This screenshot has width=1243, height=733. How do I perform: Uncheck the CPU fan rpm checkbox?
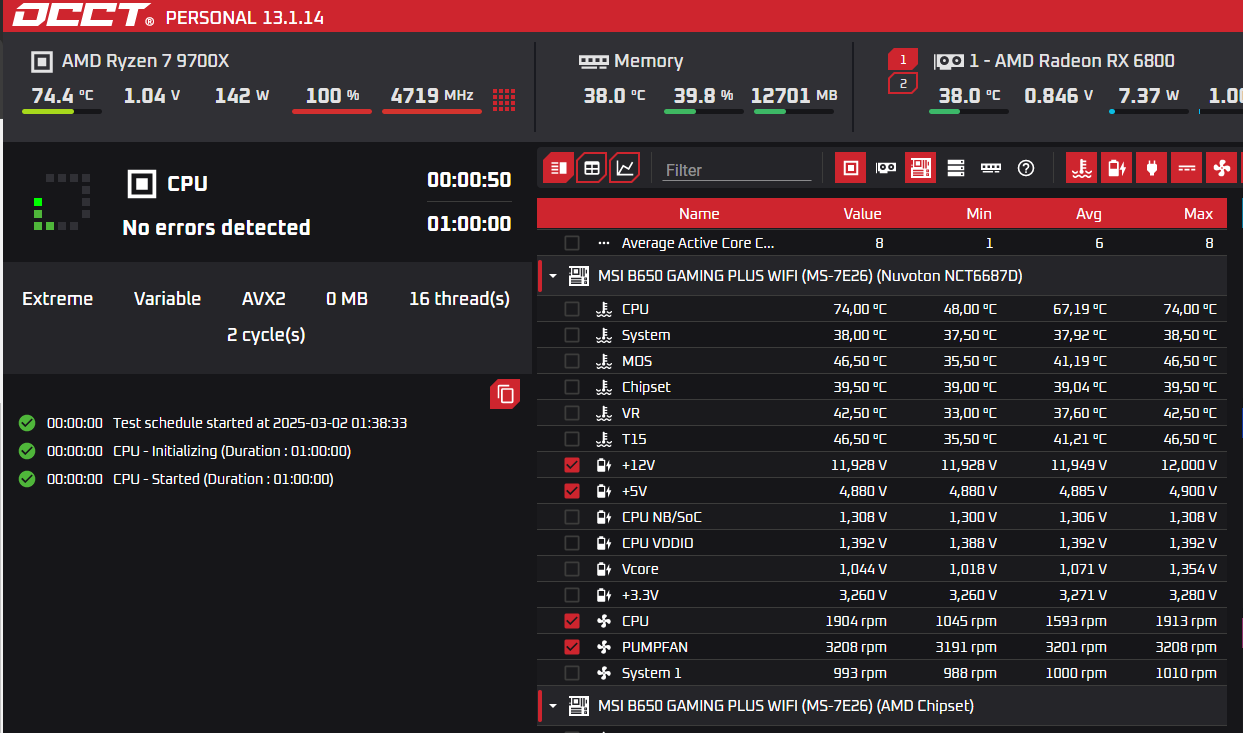pyautogui.click(x=571, y=621)
